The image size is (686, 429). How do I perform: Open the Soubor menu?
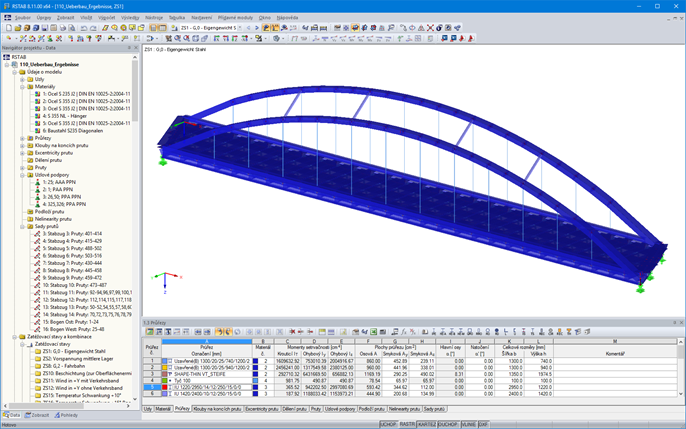click(23, 18)
